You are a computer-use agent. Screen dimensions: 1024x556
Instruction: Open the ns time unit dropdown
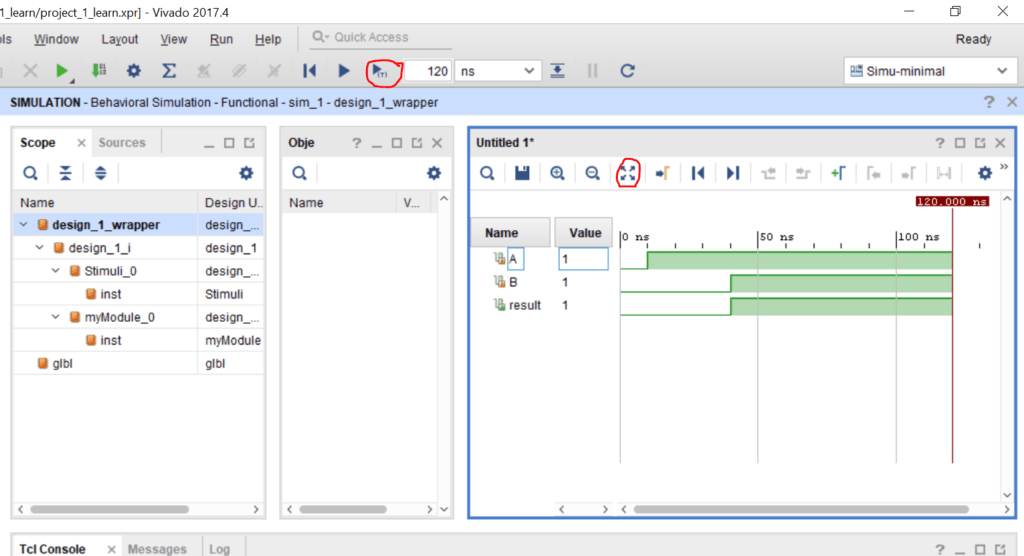click(x=498, y=71)
